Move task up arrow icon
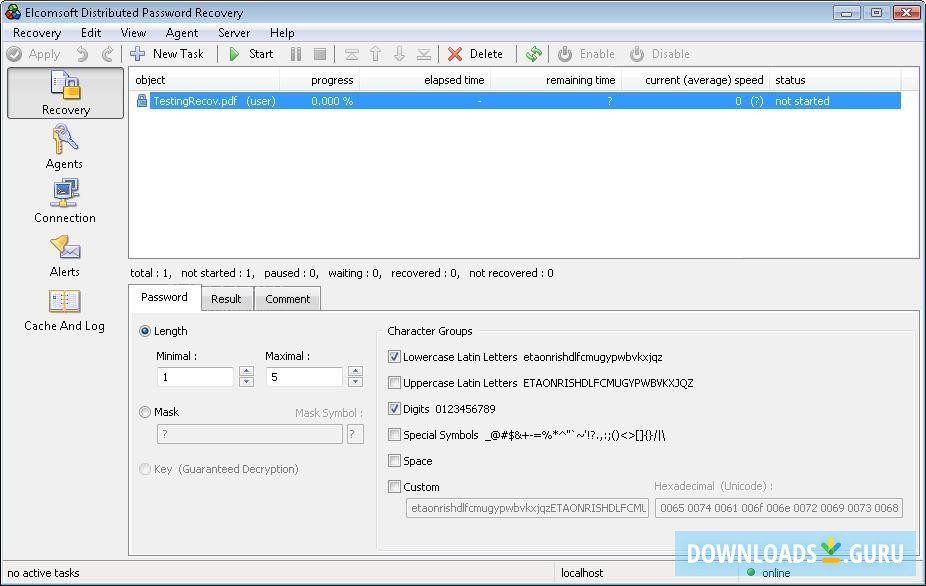This screenshot has height=586, width=926. [x=376, y=54]
